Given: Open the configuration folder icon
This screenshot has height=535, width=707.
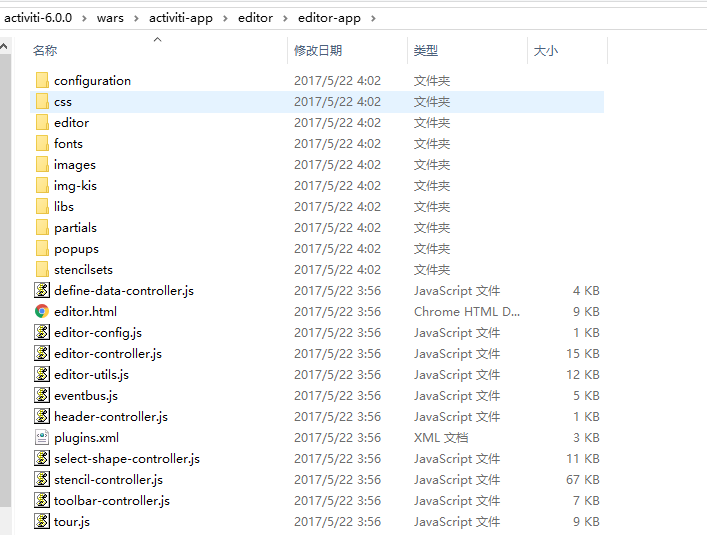Looking at the screenshot, I should pyautogui.click(x=42, y=80).
